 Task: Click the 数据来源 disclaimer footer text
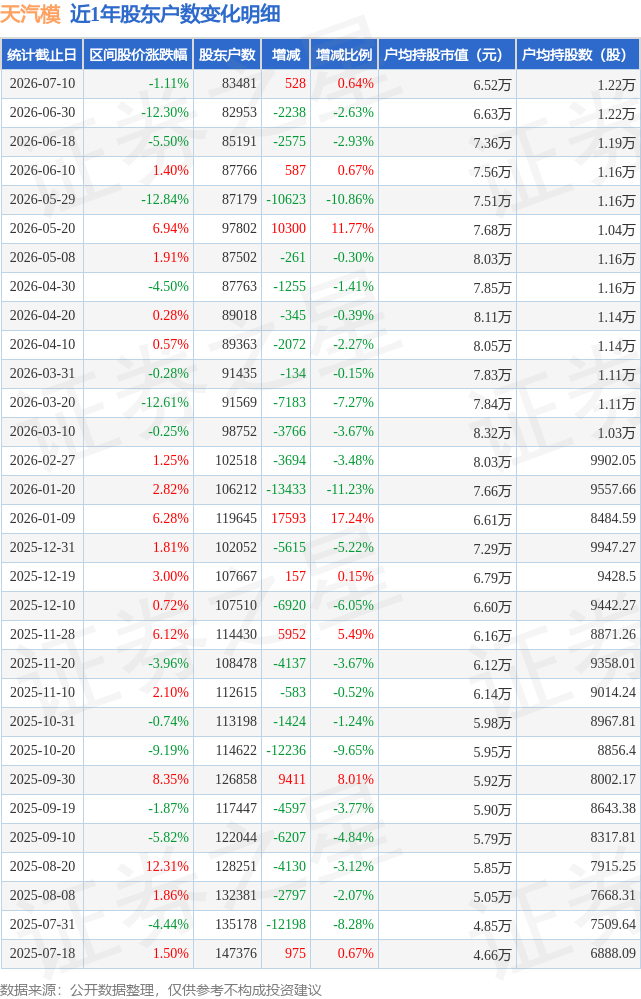[161, 989]
